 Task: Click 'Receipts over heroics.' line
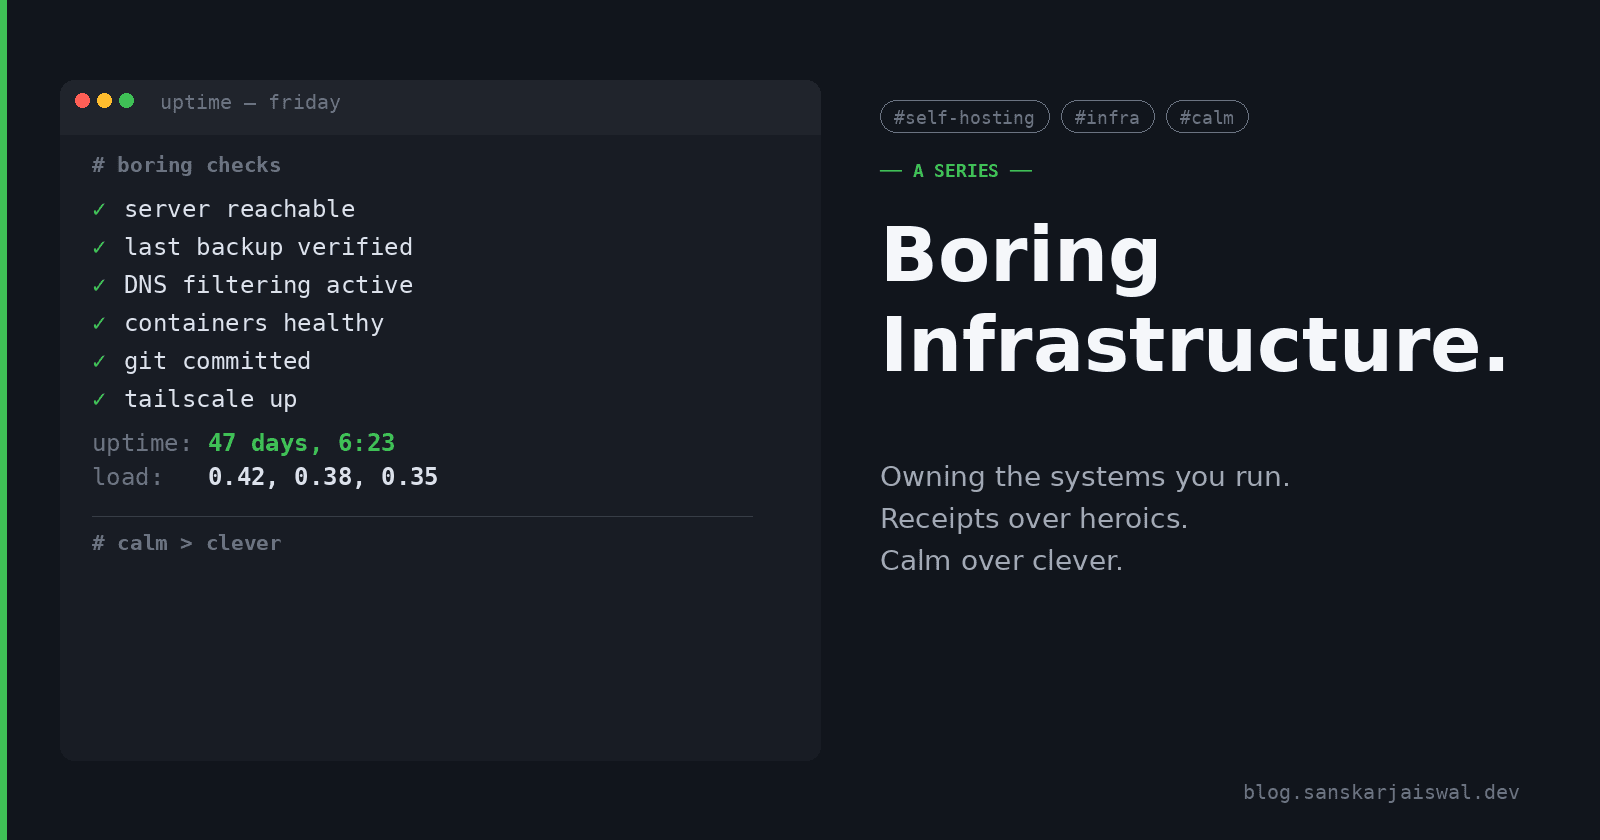[1034, 519]
